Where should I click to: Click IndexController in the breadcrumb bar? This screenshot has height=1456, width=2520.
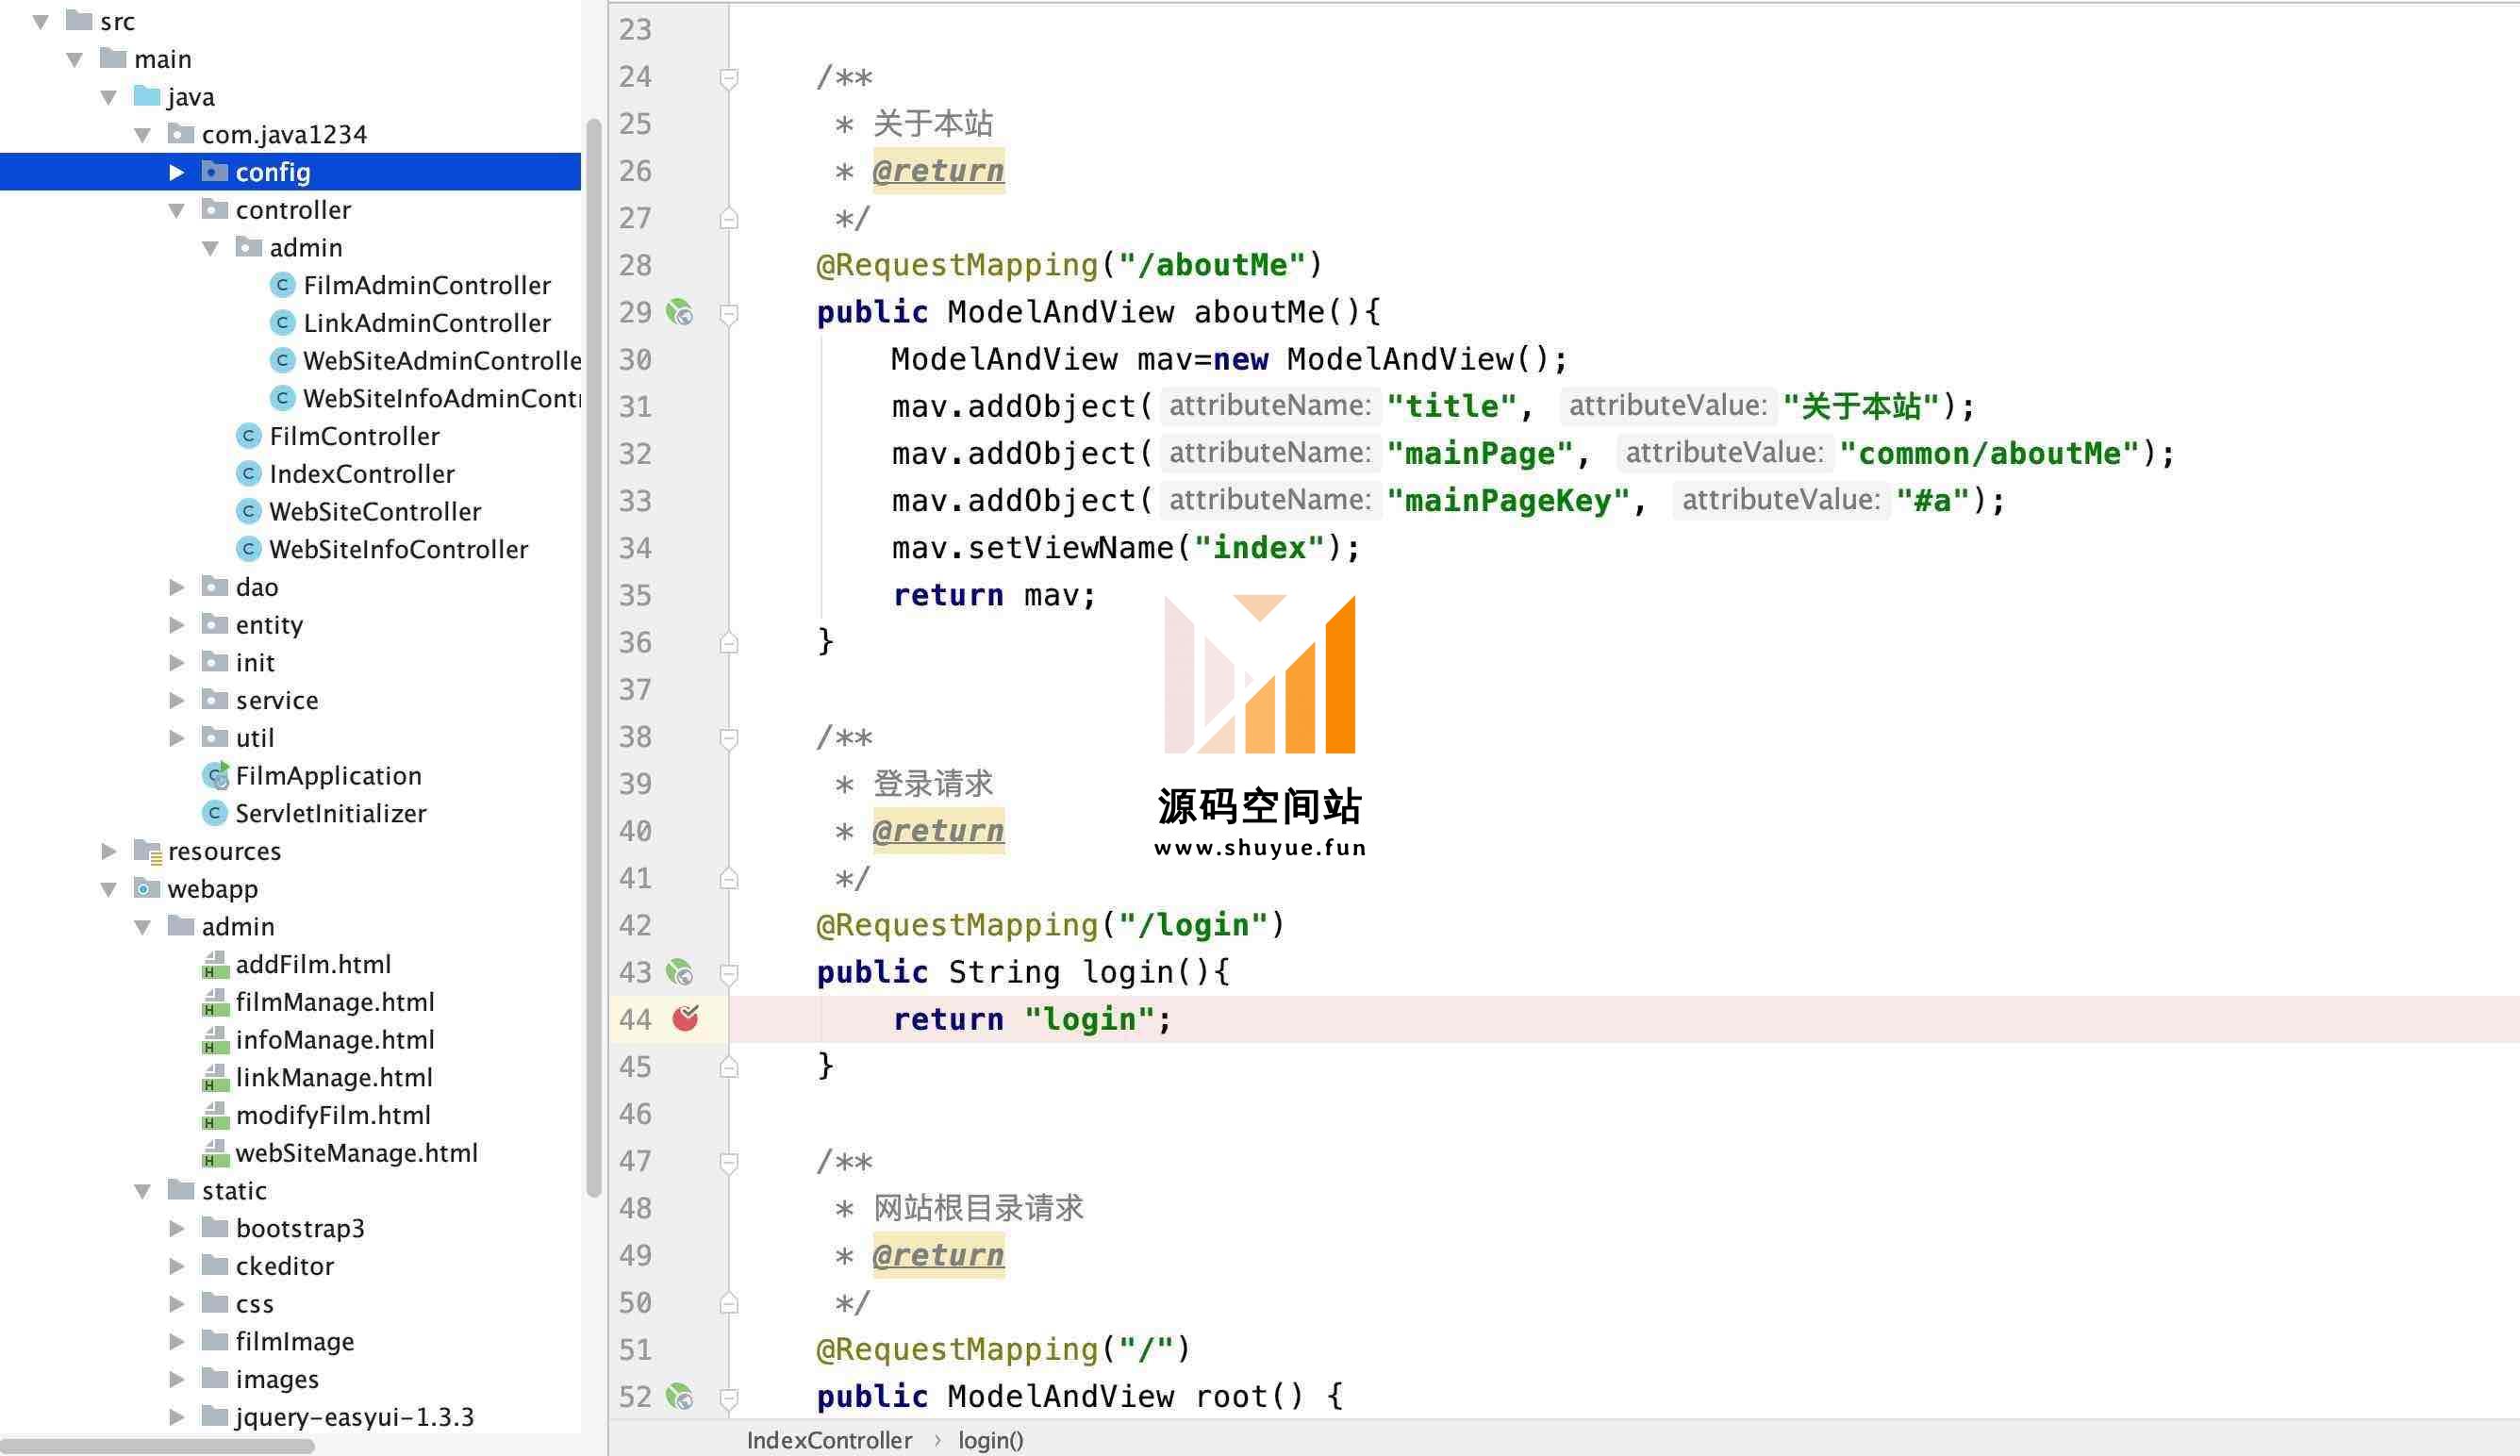(829, 1440)
